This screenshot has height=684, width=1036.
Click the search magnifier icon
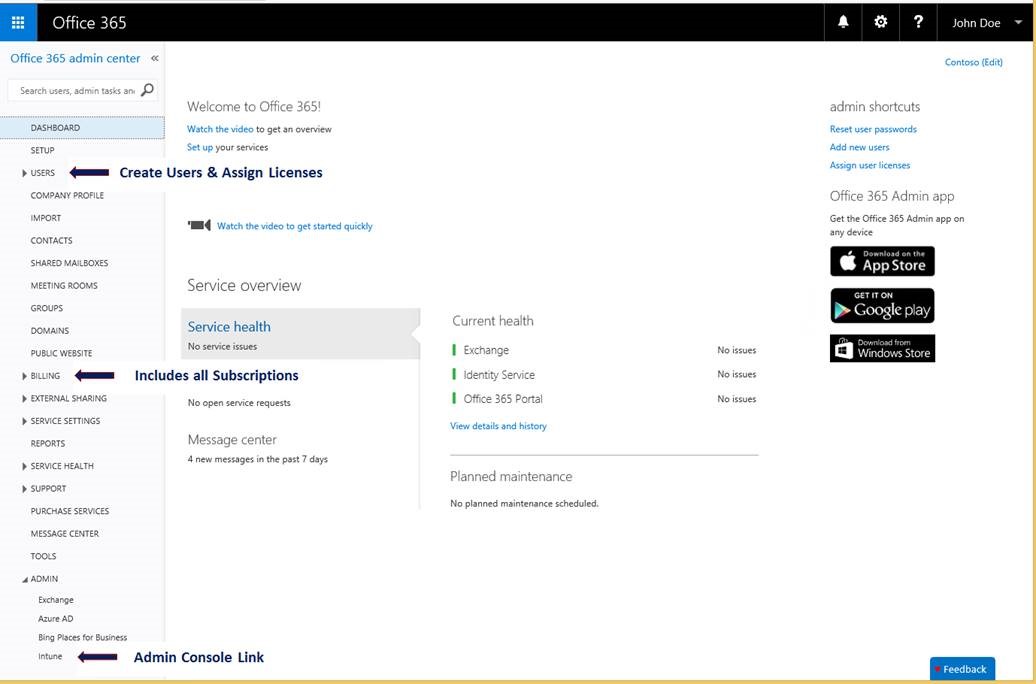point(146,89)
